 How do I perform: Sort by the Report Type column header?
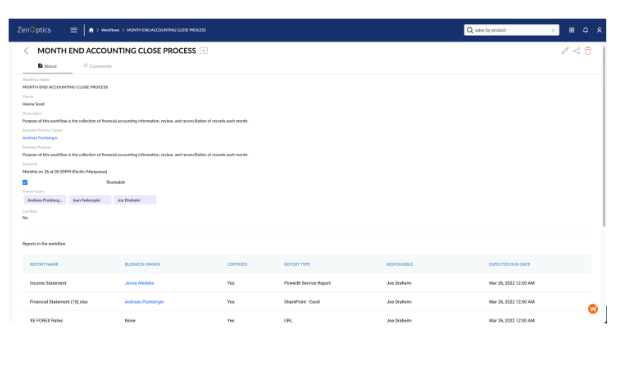pos(297,264)
